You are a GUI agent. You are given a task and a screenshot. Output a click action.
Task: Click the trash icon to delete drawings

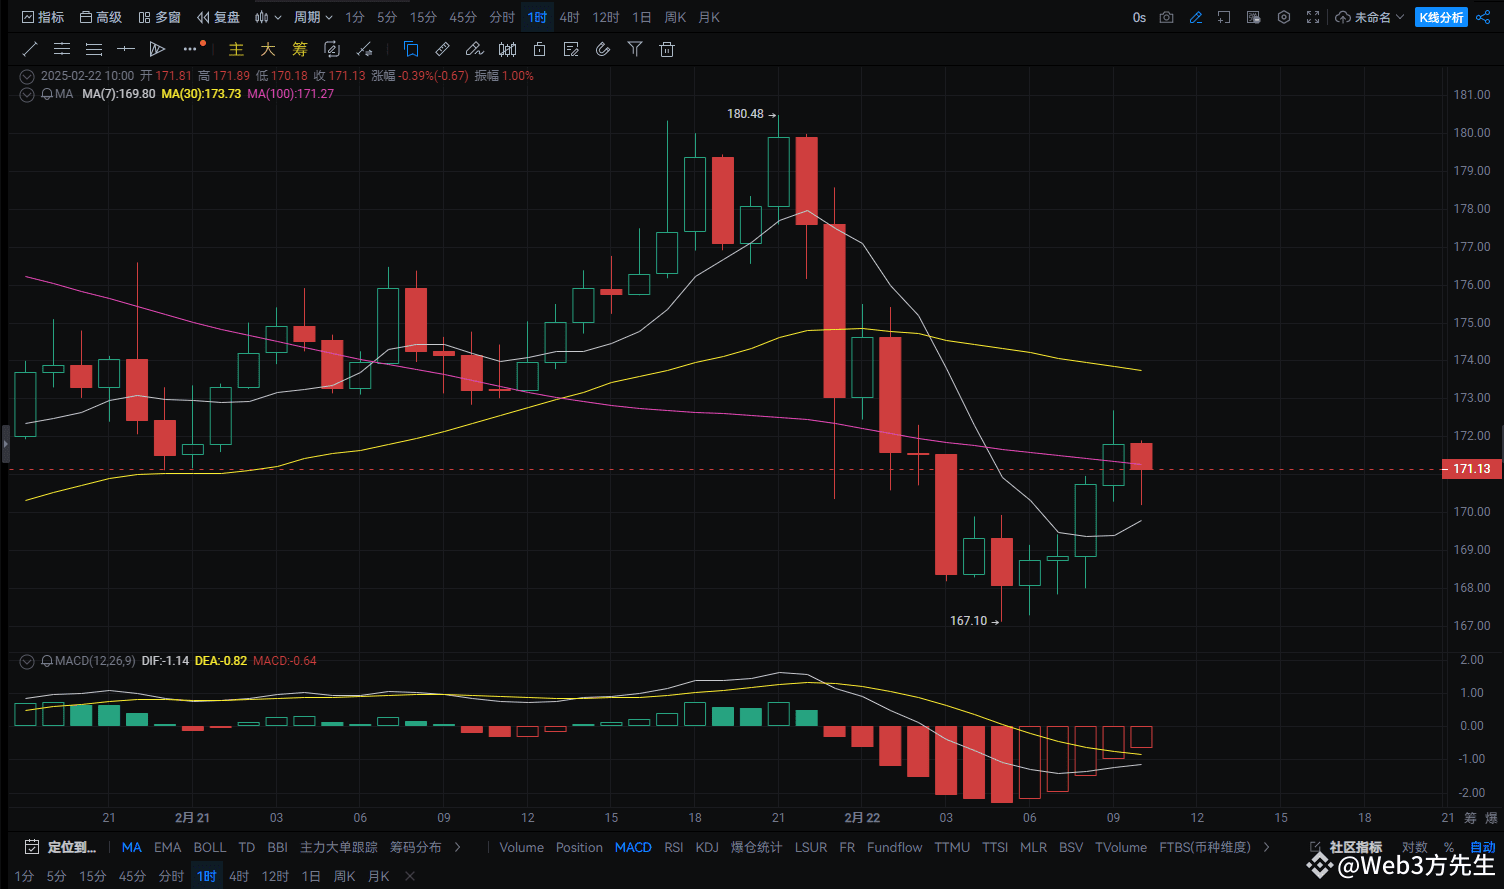tap(667, 49)
